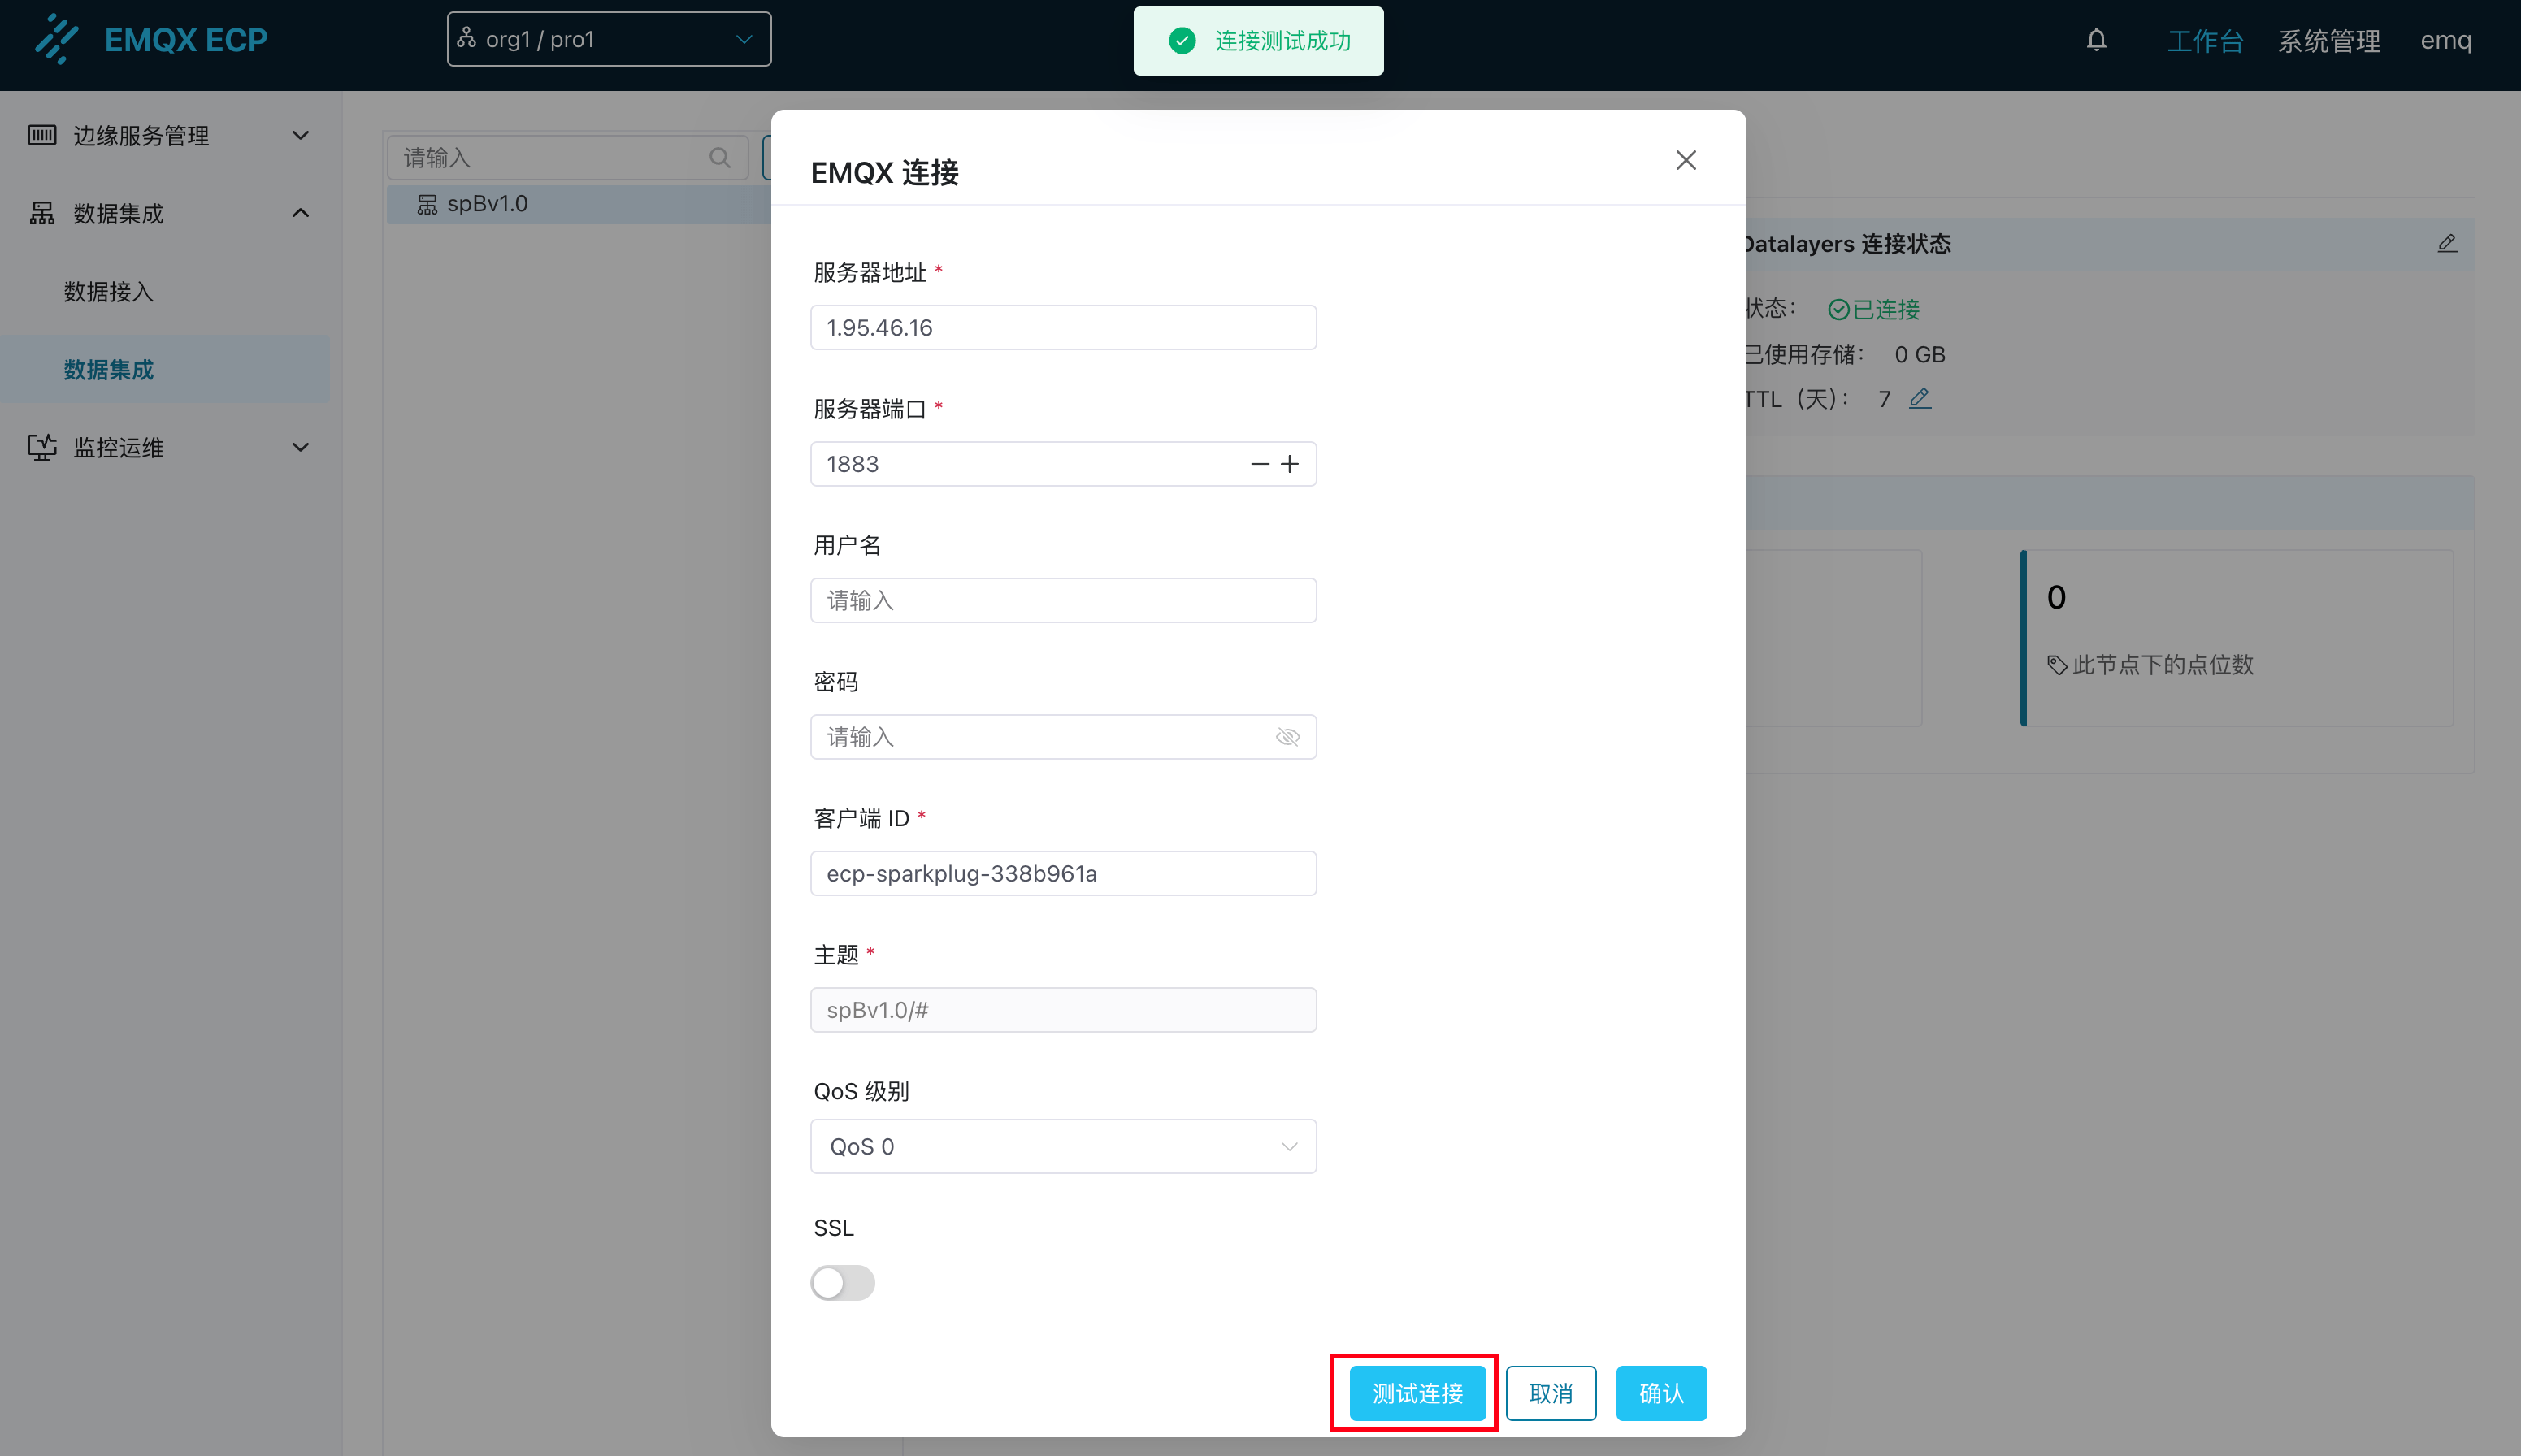Enable the SSL switch
Viewport: 2521px width, 1456px height.
click(842, 1282)
